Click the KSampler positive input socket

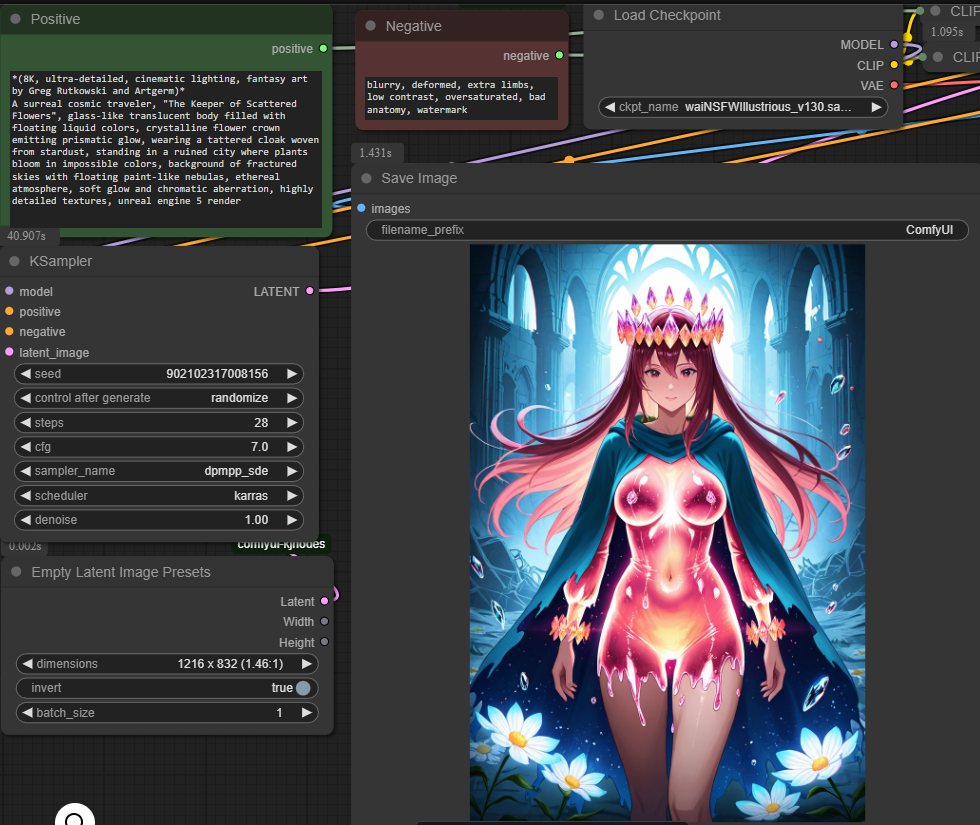pos(9,311)
